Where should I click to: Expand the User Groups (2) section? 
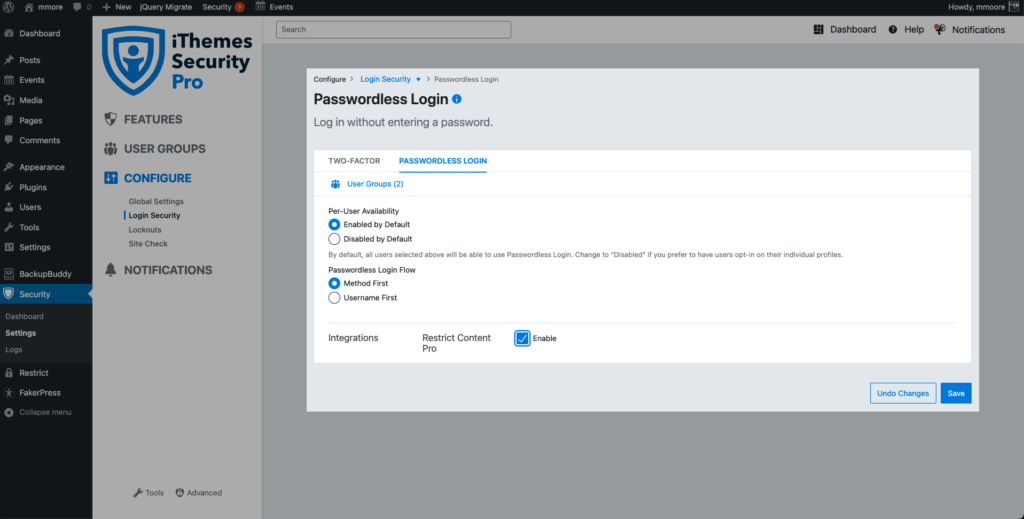pyautogui.click(x=367, y=184)
